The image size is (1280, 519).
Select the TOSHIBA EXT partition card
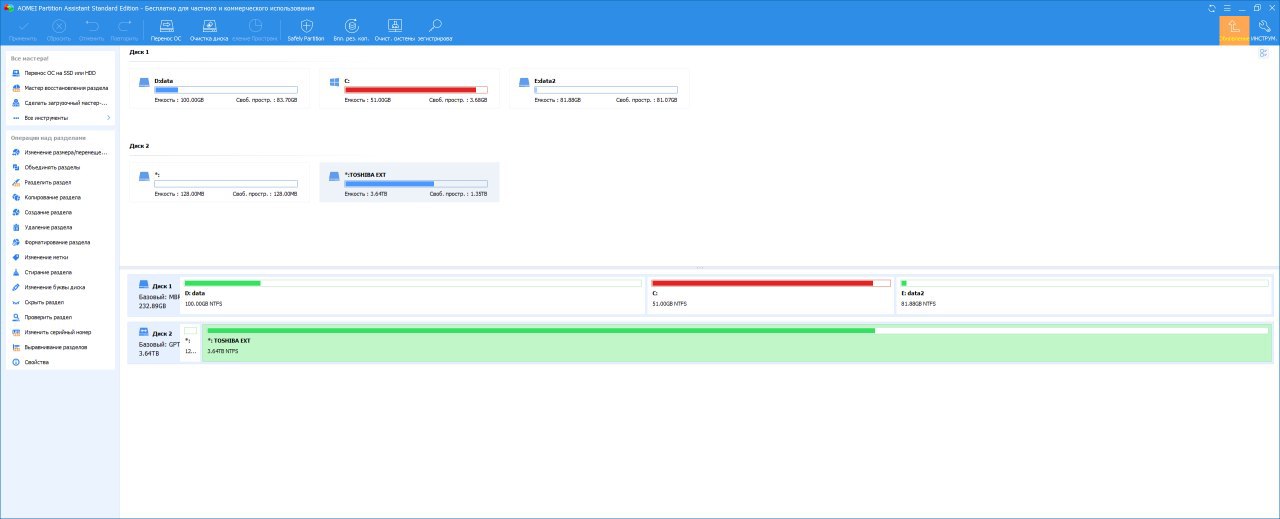(409, 182)
